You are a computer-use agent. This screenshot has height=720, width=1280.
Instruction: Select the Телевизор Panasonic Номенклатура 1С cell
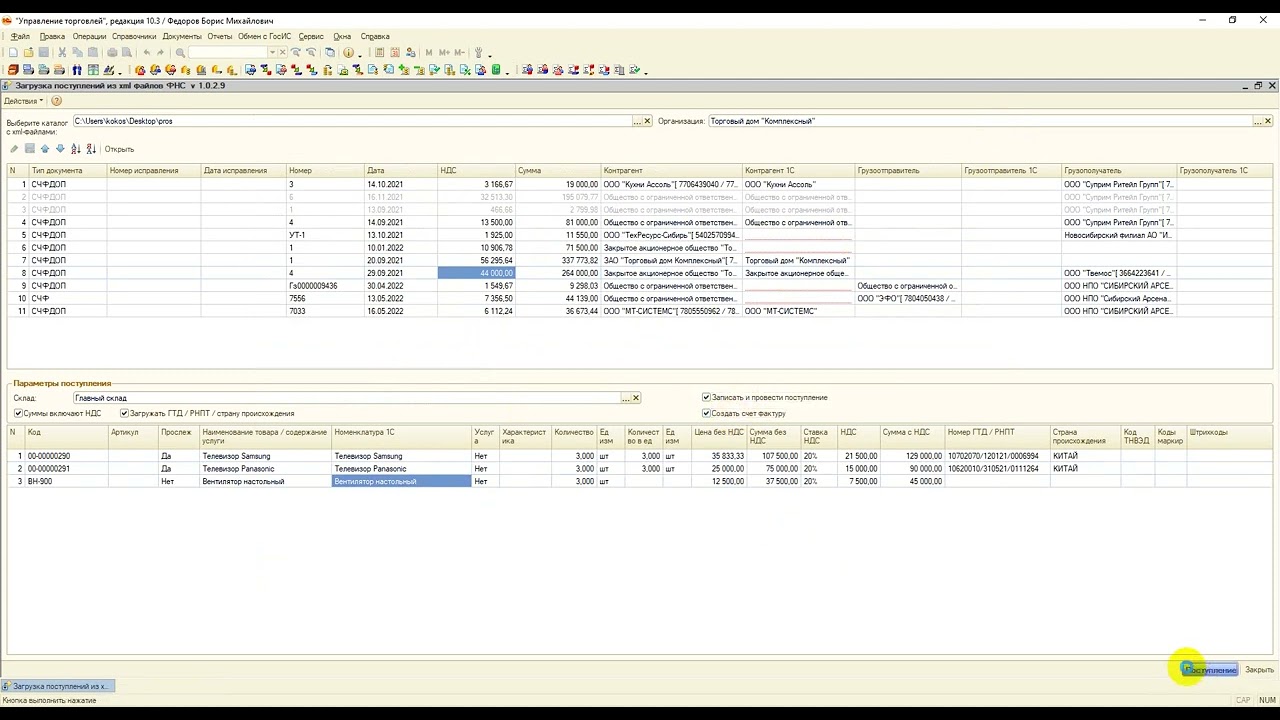point(401,469)
